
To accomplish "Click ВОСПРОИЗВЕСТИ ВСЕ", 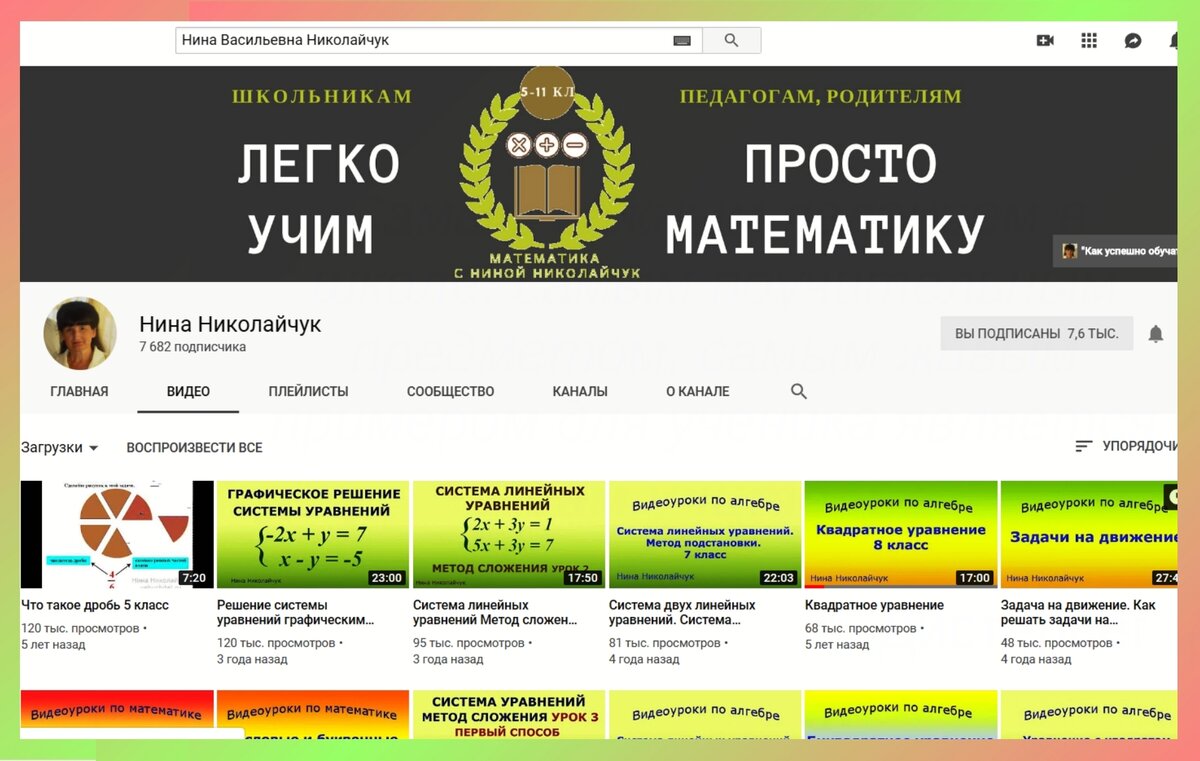I will [x=194, y=447].
